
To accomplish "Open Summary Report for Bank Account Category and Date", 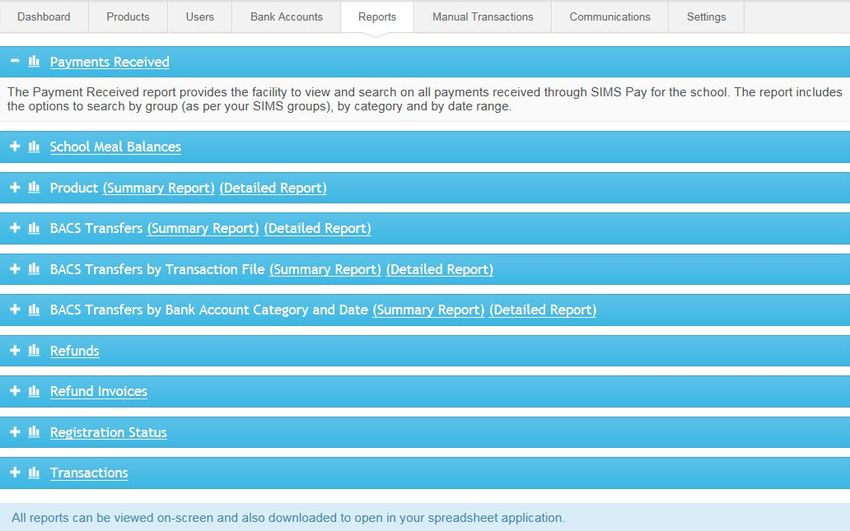I will [429, 310].
